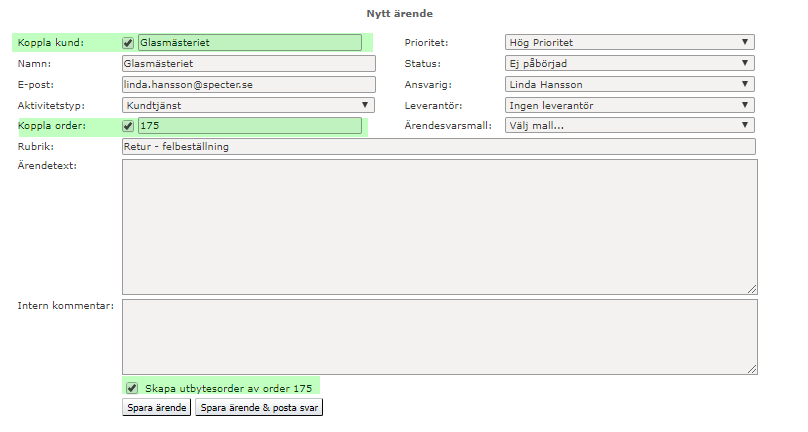Click the Rubrik field with Retur - felbeställning
This screenshot has height=432, width=808.
click(x=438, y=147)
